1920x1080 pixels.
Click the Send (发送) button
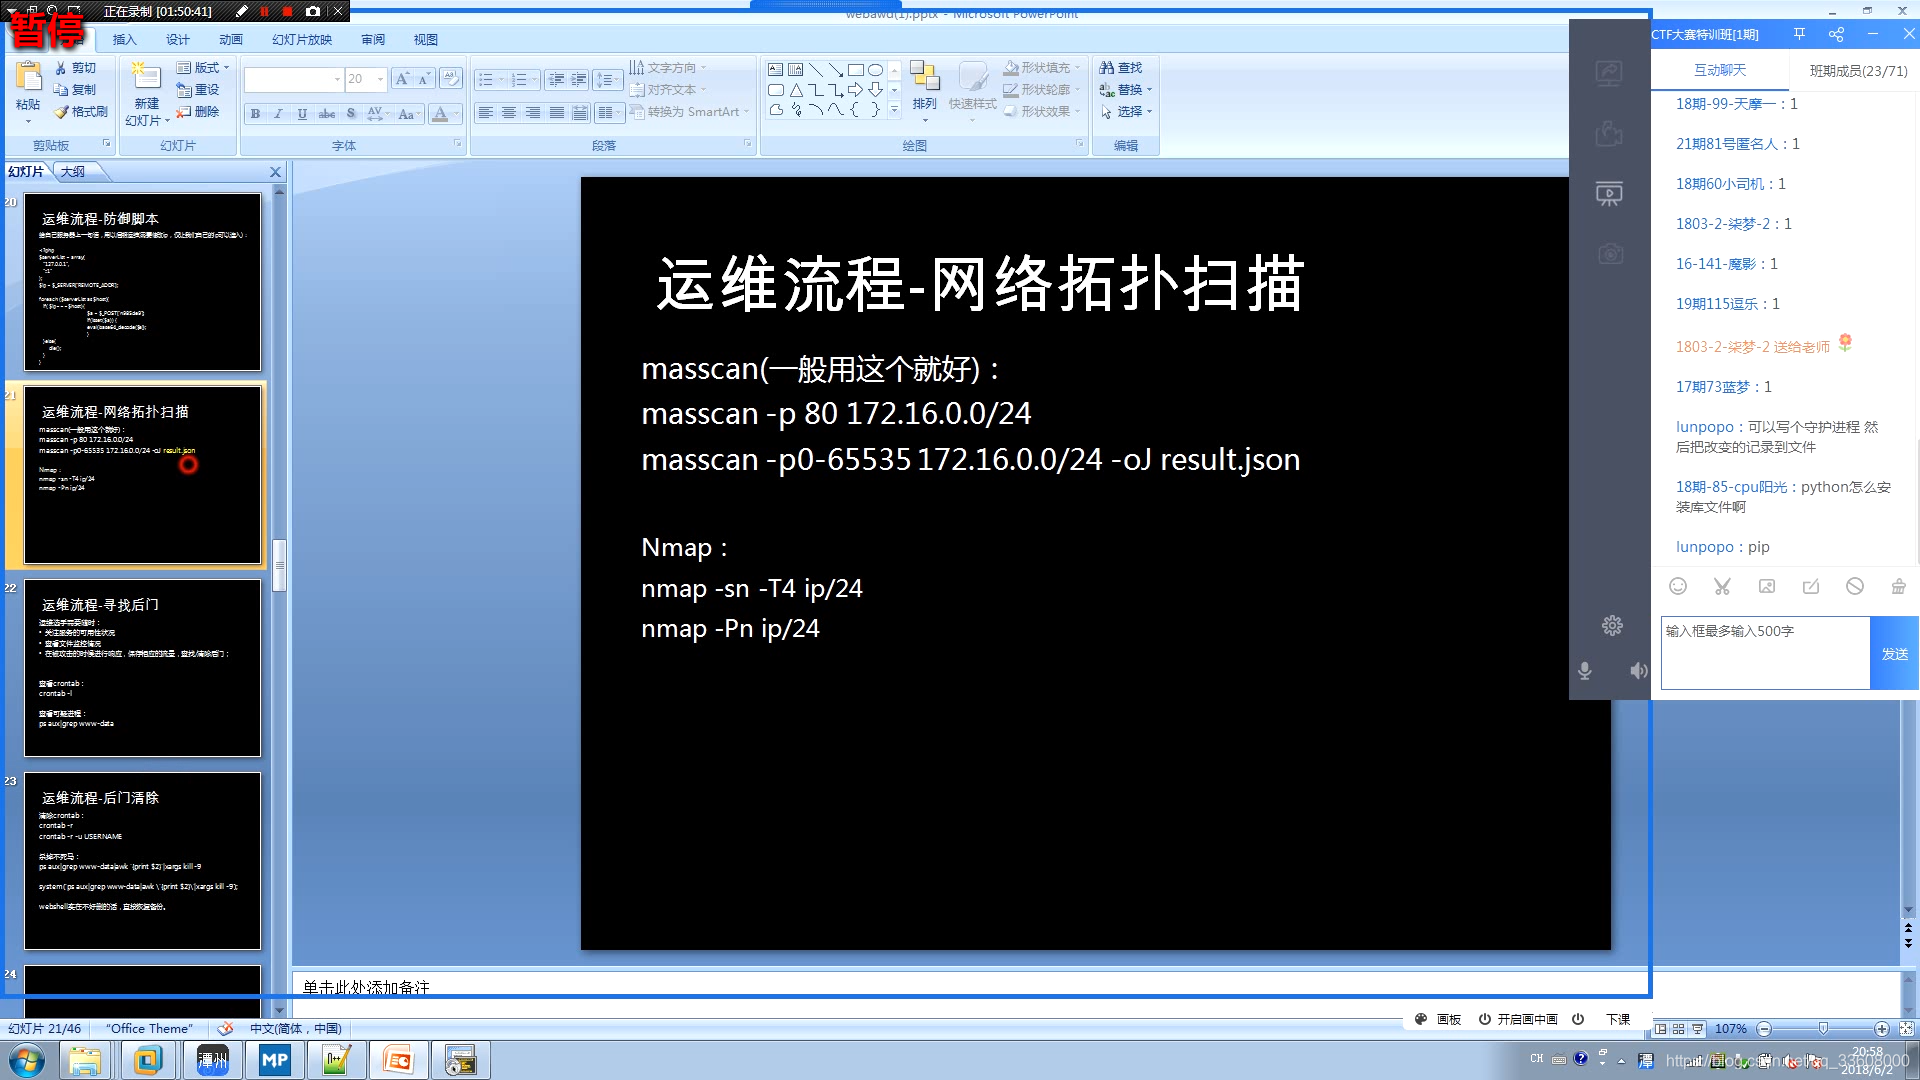click(x=1894, y=653)
